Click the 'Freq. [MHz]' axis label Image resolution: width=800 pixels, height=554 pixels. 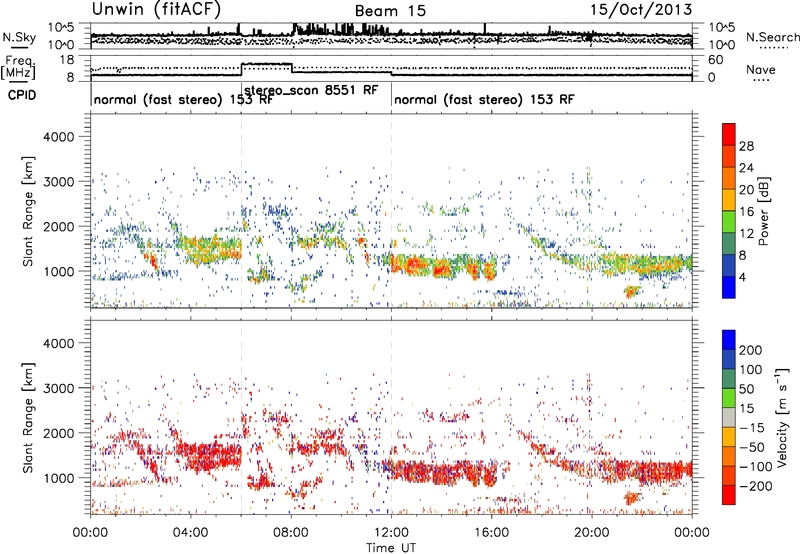(18, 67)
